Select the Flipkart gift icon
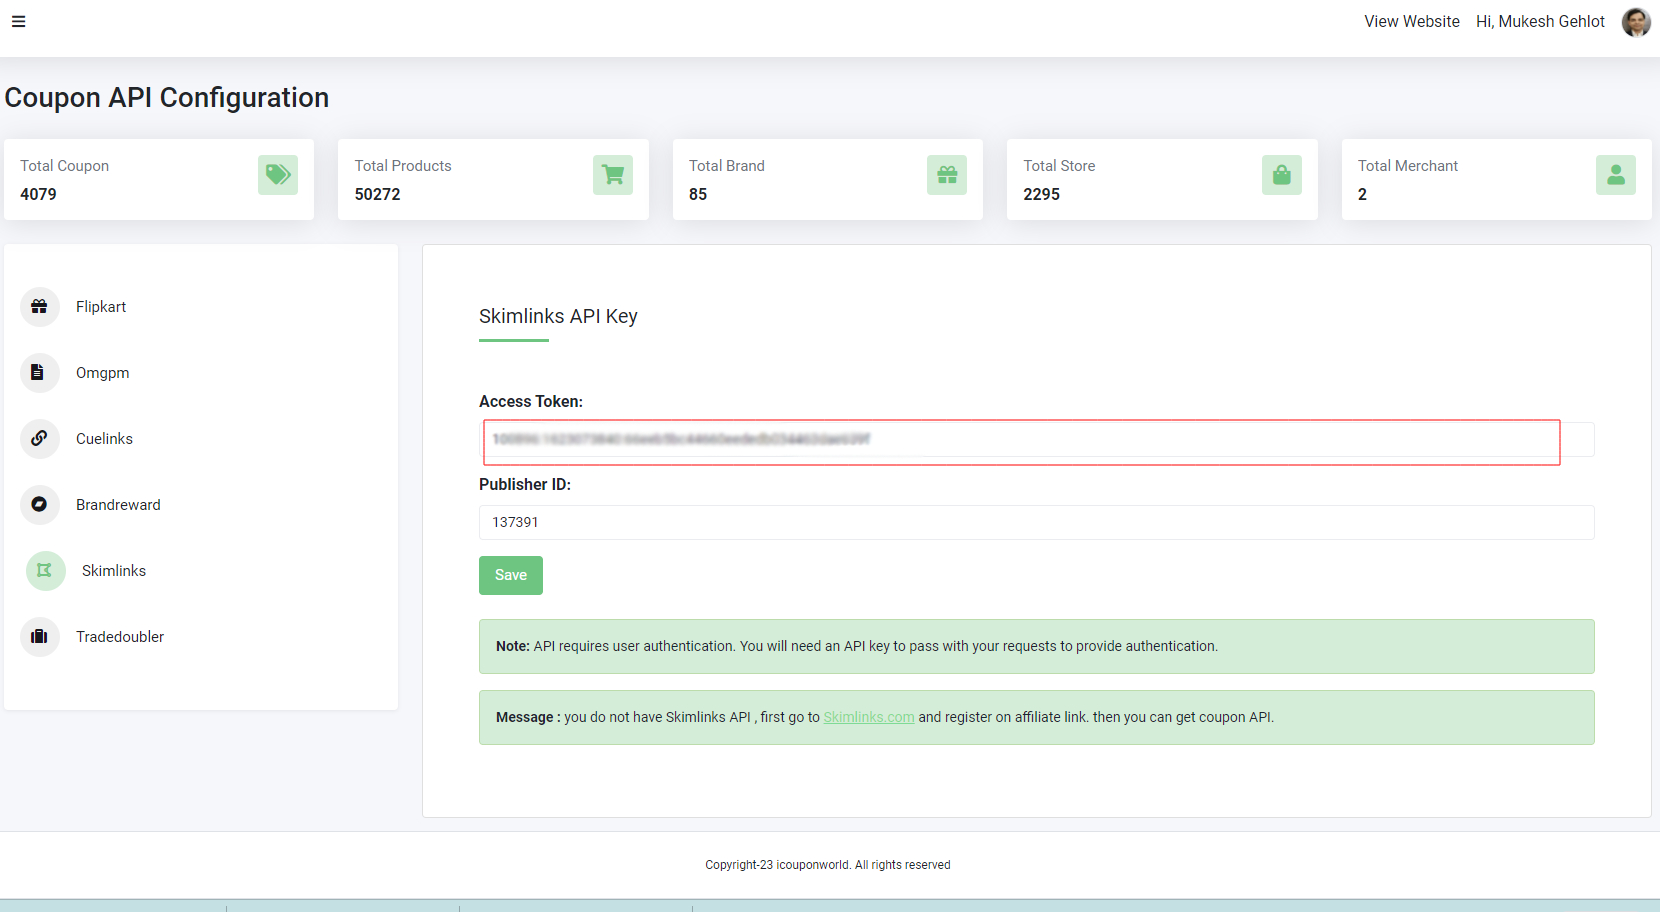Viewport: 1660px width, 912px height. coord(39,307)
